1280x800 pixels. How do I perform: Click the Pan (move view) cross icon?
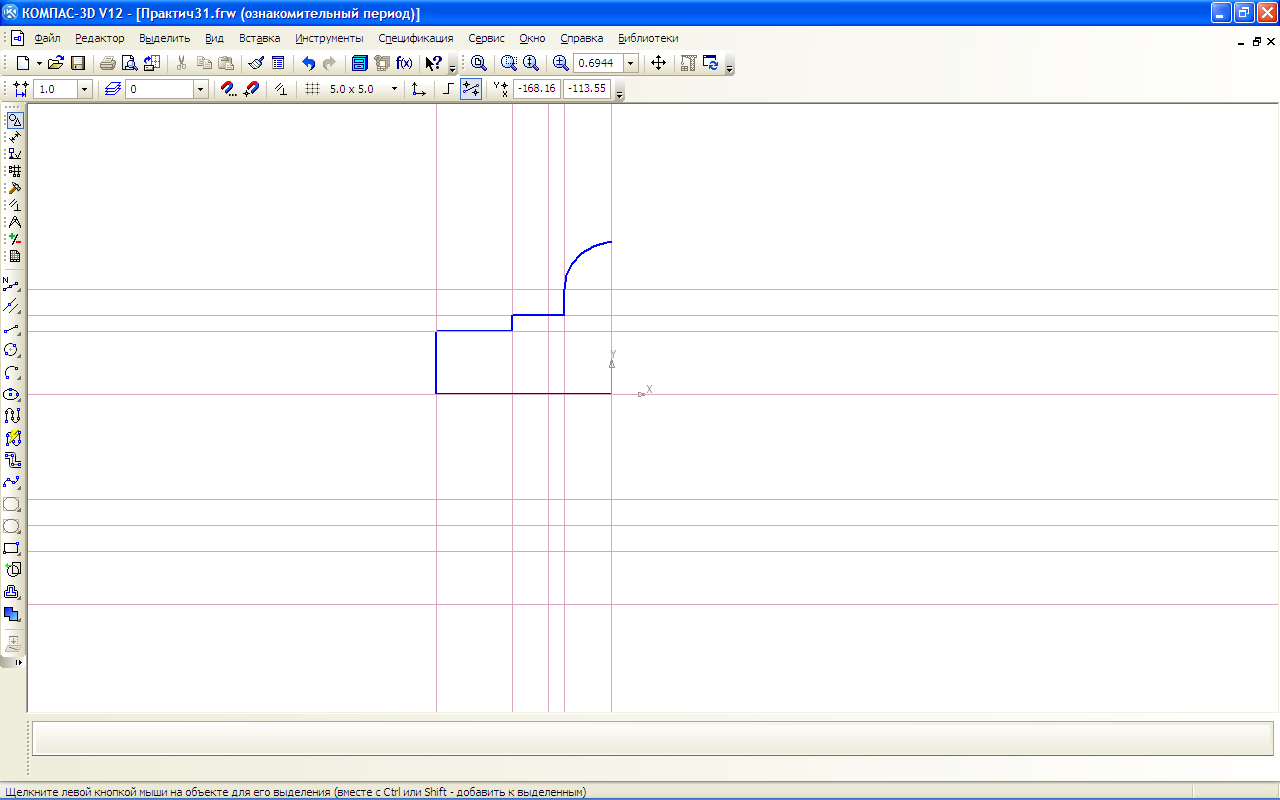tap(658, 63)
